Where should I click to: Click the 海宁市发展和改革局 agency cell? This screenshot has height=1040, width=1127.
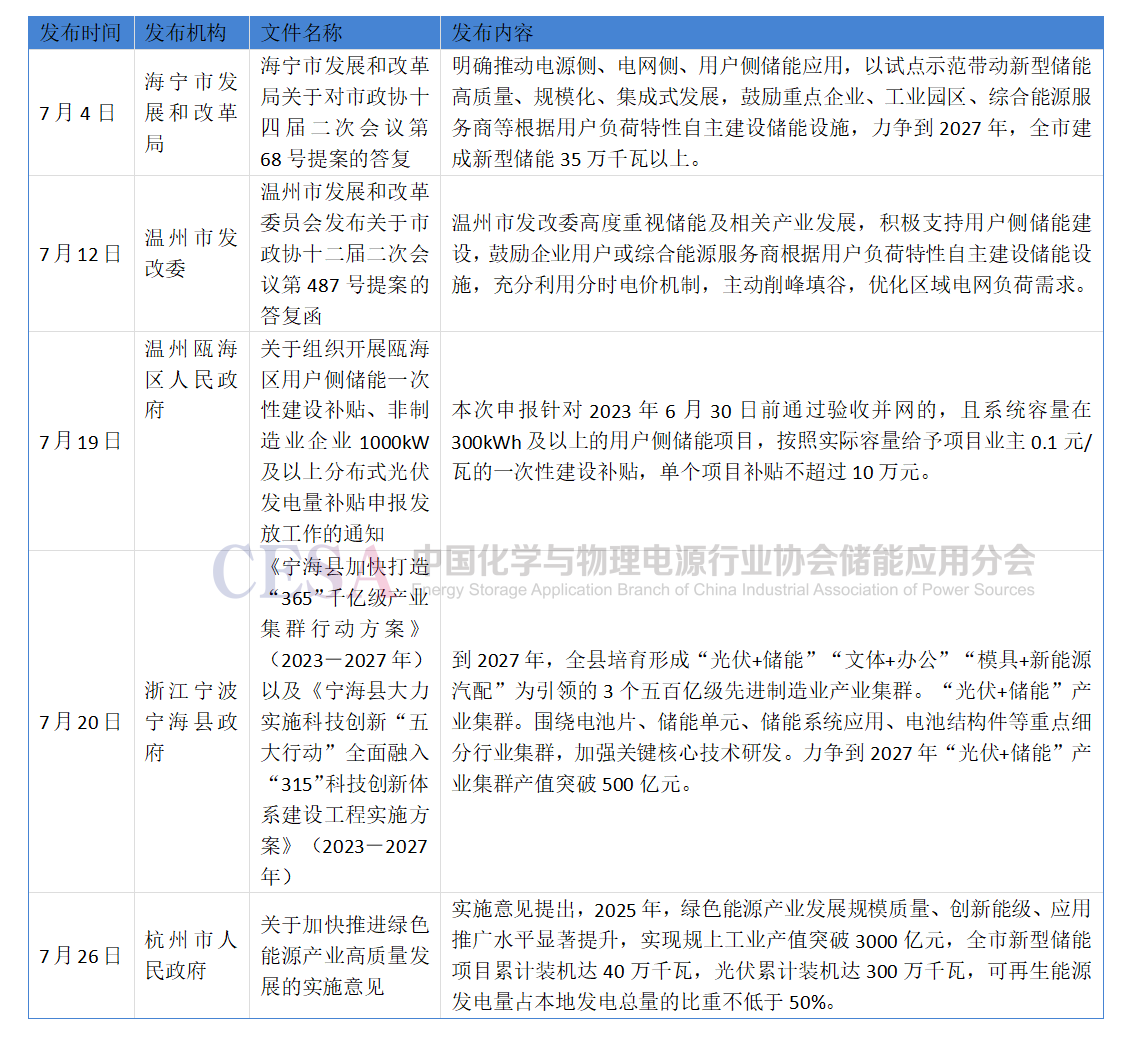[x=190, y=112]
